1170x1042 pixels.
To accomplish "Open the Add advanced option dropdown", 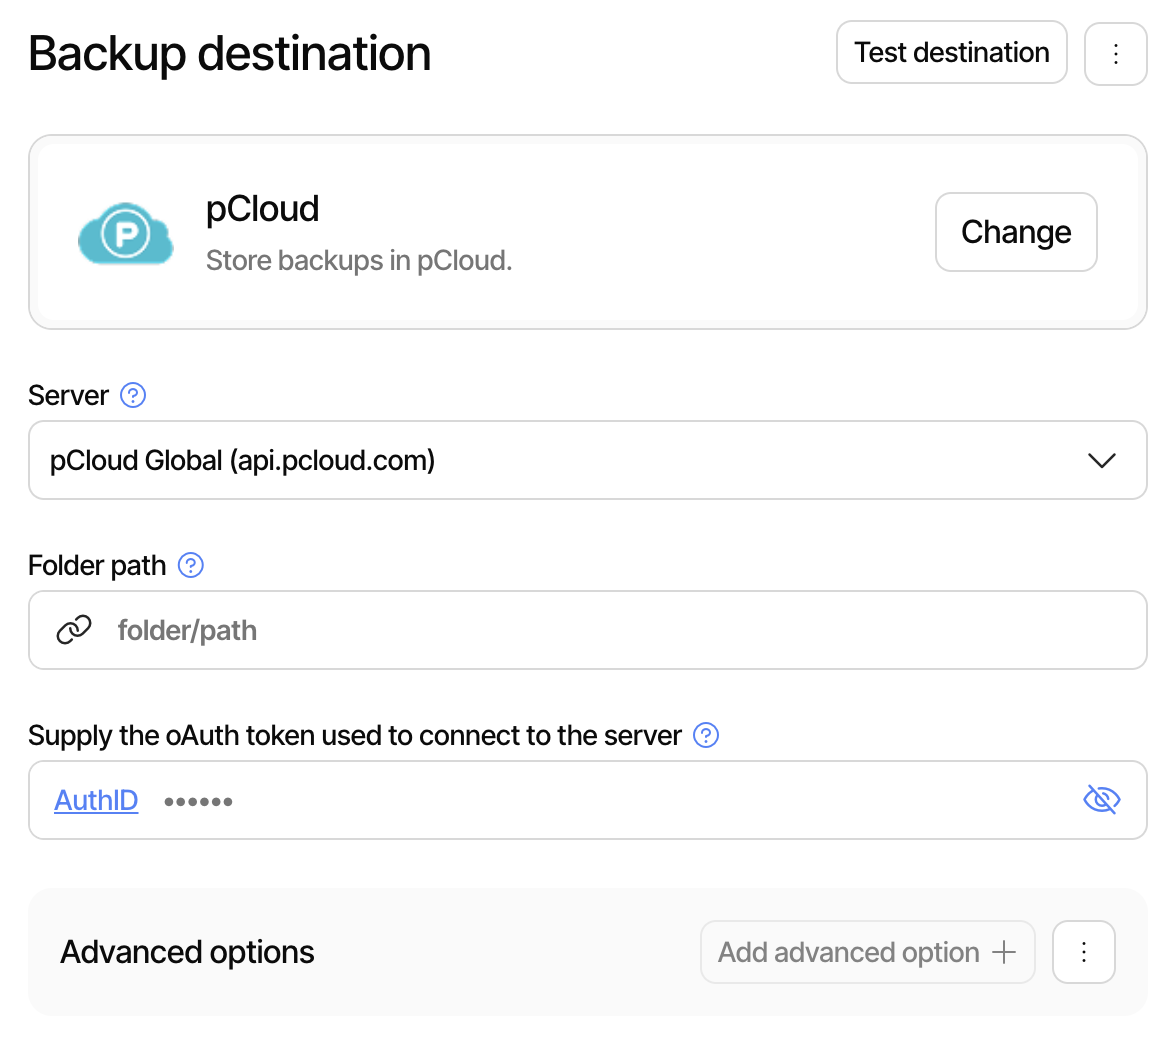I will click(867, 952).
